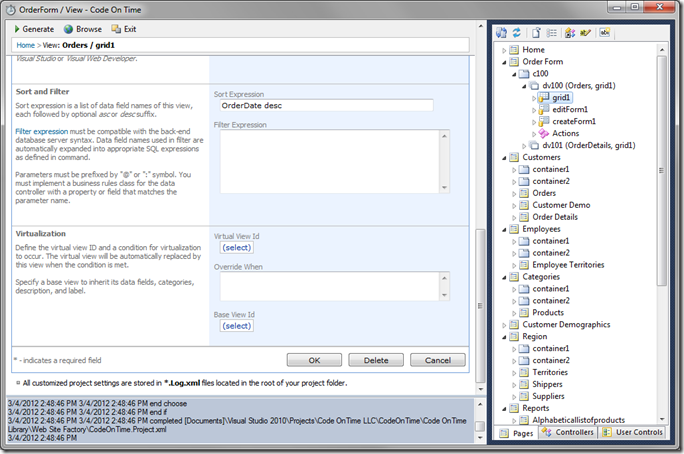The height and width of the screenshot is (454, 684).
Task: Open the Filter expression help link
Action: click(x=41, y=131)
